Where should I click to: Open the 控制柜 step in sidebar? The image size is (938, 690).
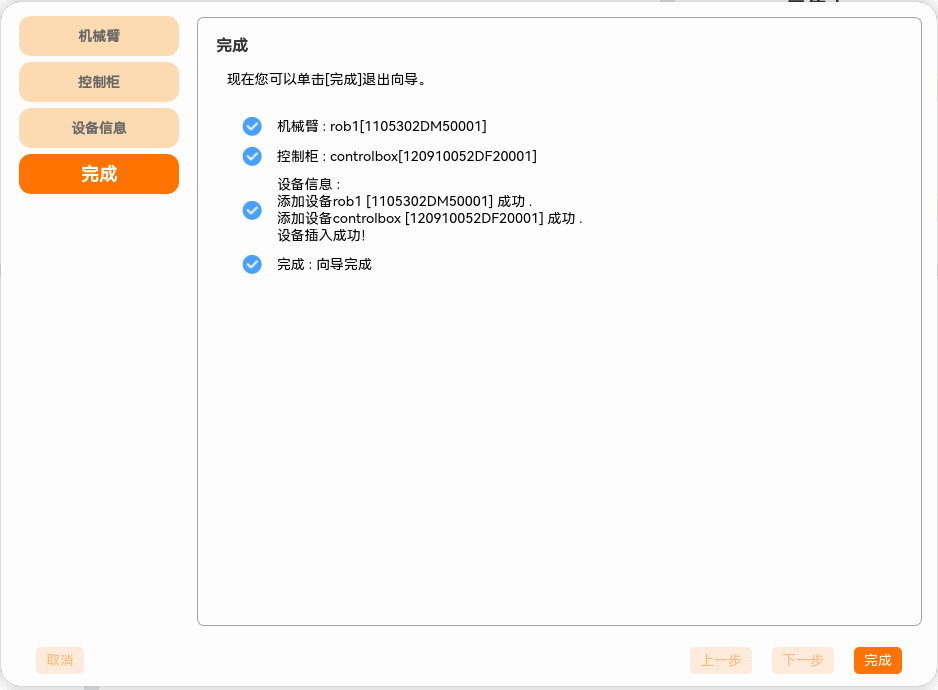99,82
